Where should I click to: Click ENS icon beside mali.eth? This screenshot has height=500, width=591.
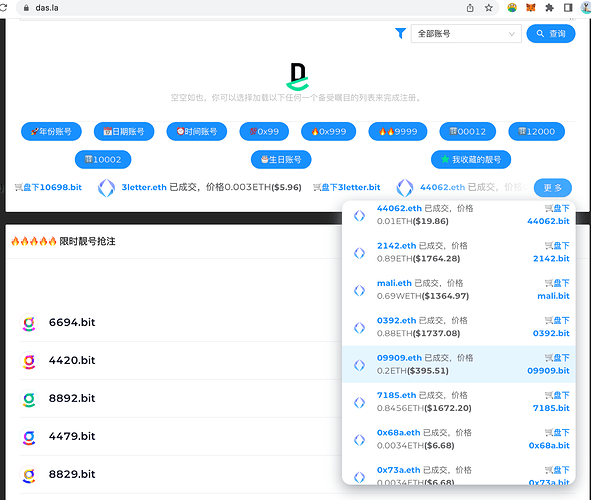(359, 290)
